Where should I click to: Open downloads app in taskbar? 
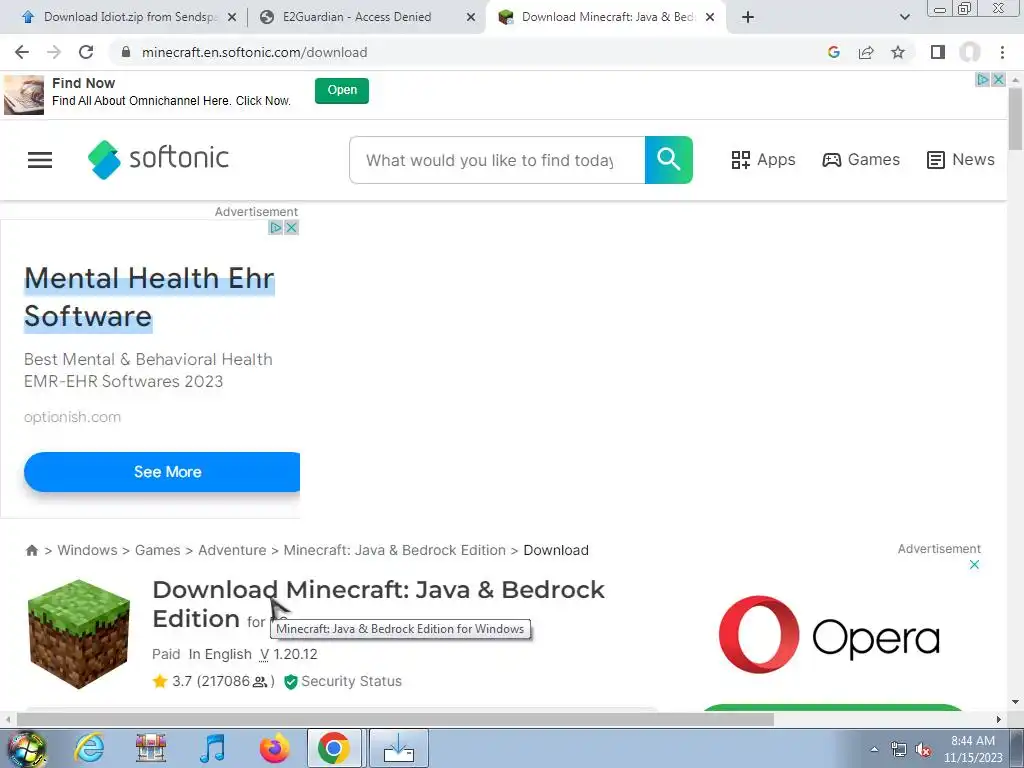click(x=399, y=748)
